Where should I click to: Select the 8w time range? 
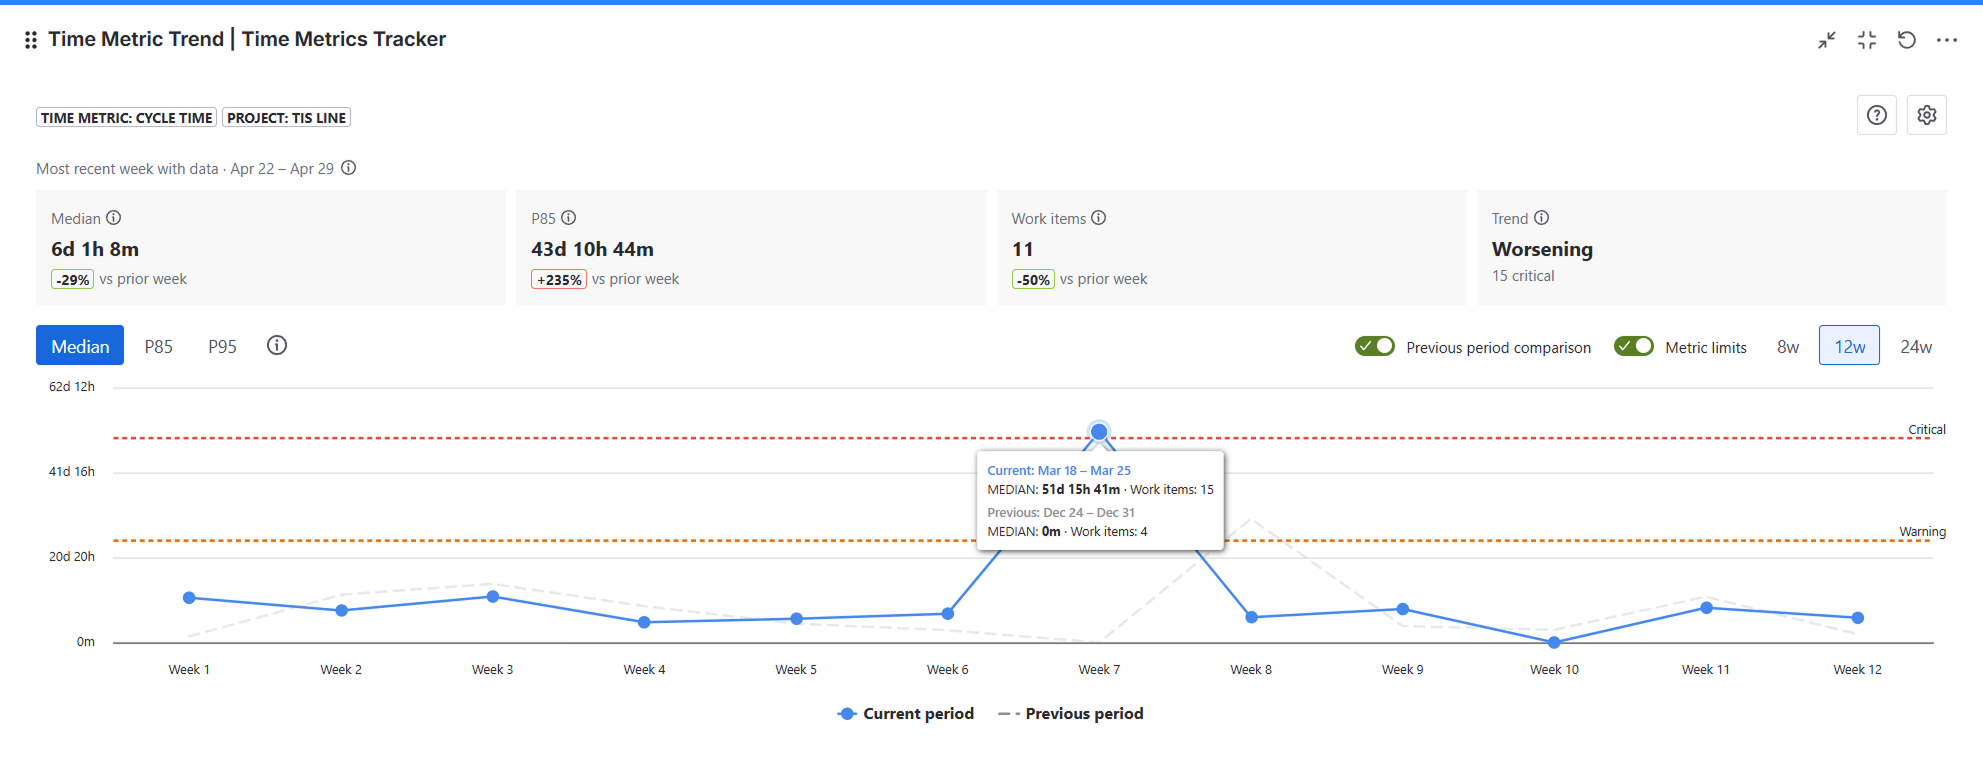[1788, 346]
